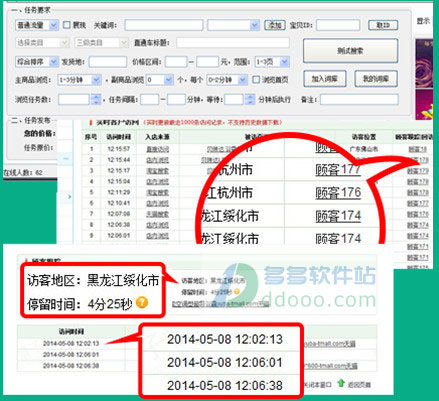Image resolution: width=439 pixels, height=401 pixels.
Task: Open the 普通流量 traffic type dropdown
Action: [x=37, y=25]
